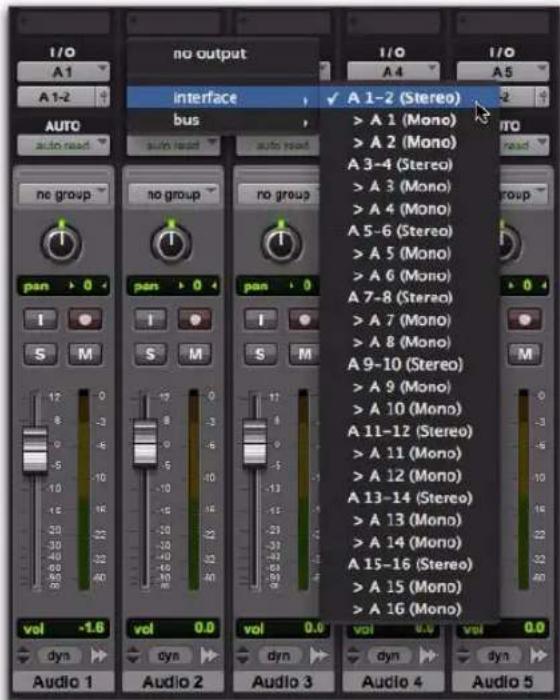Select A 13-14 (Stereo) output
Screen dimensions: 560x700
click(x=409, y=497)
